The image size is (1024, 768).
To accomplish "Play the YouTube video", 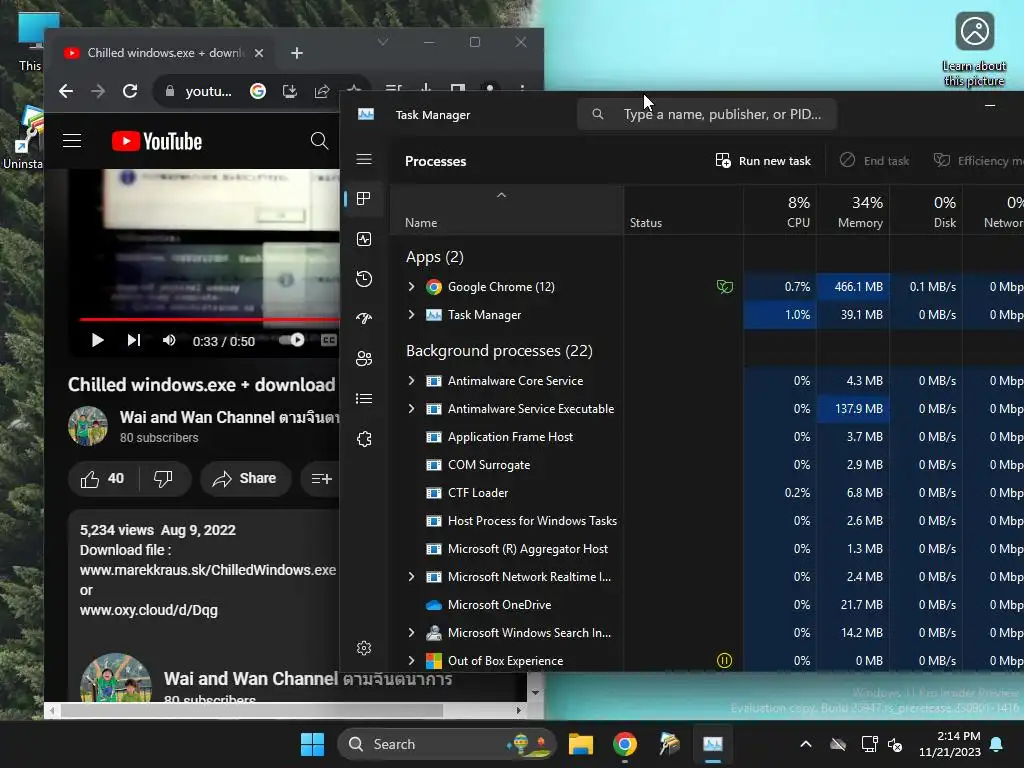I will pos(97,340).
